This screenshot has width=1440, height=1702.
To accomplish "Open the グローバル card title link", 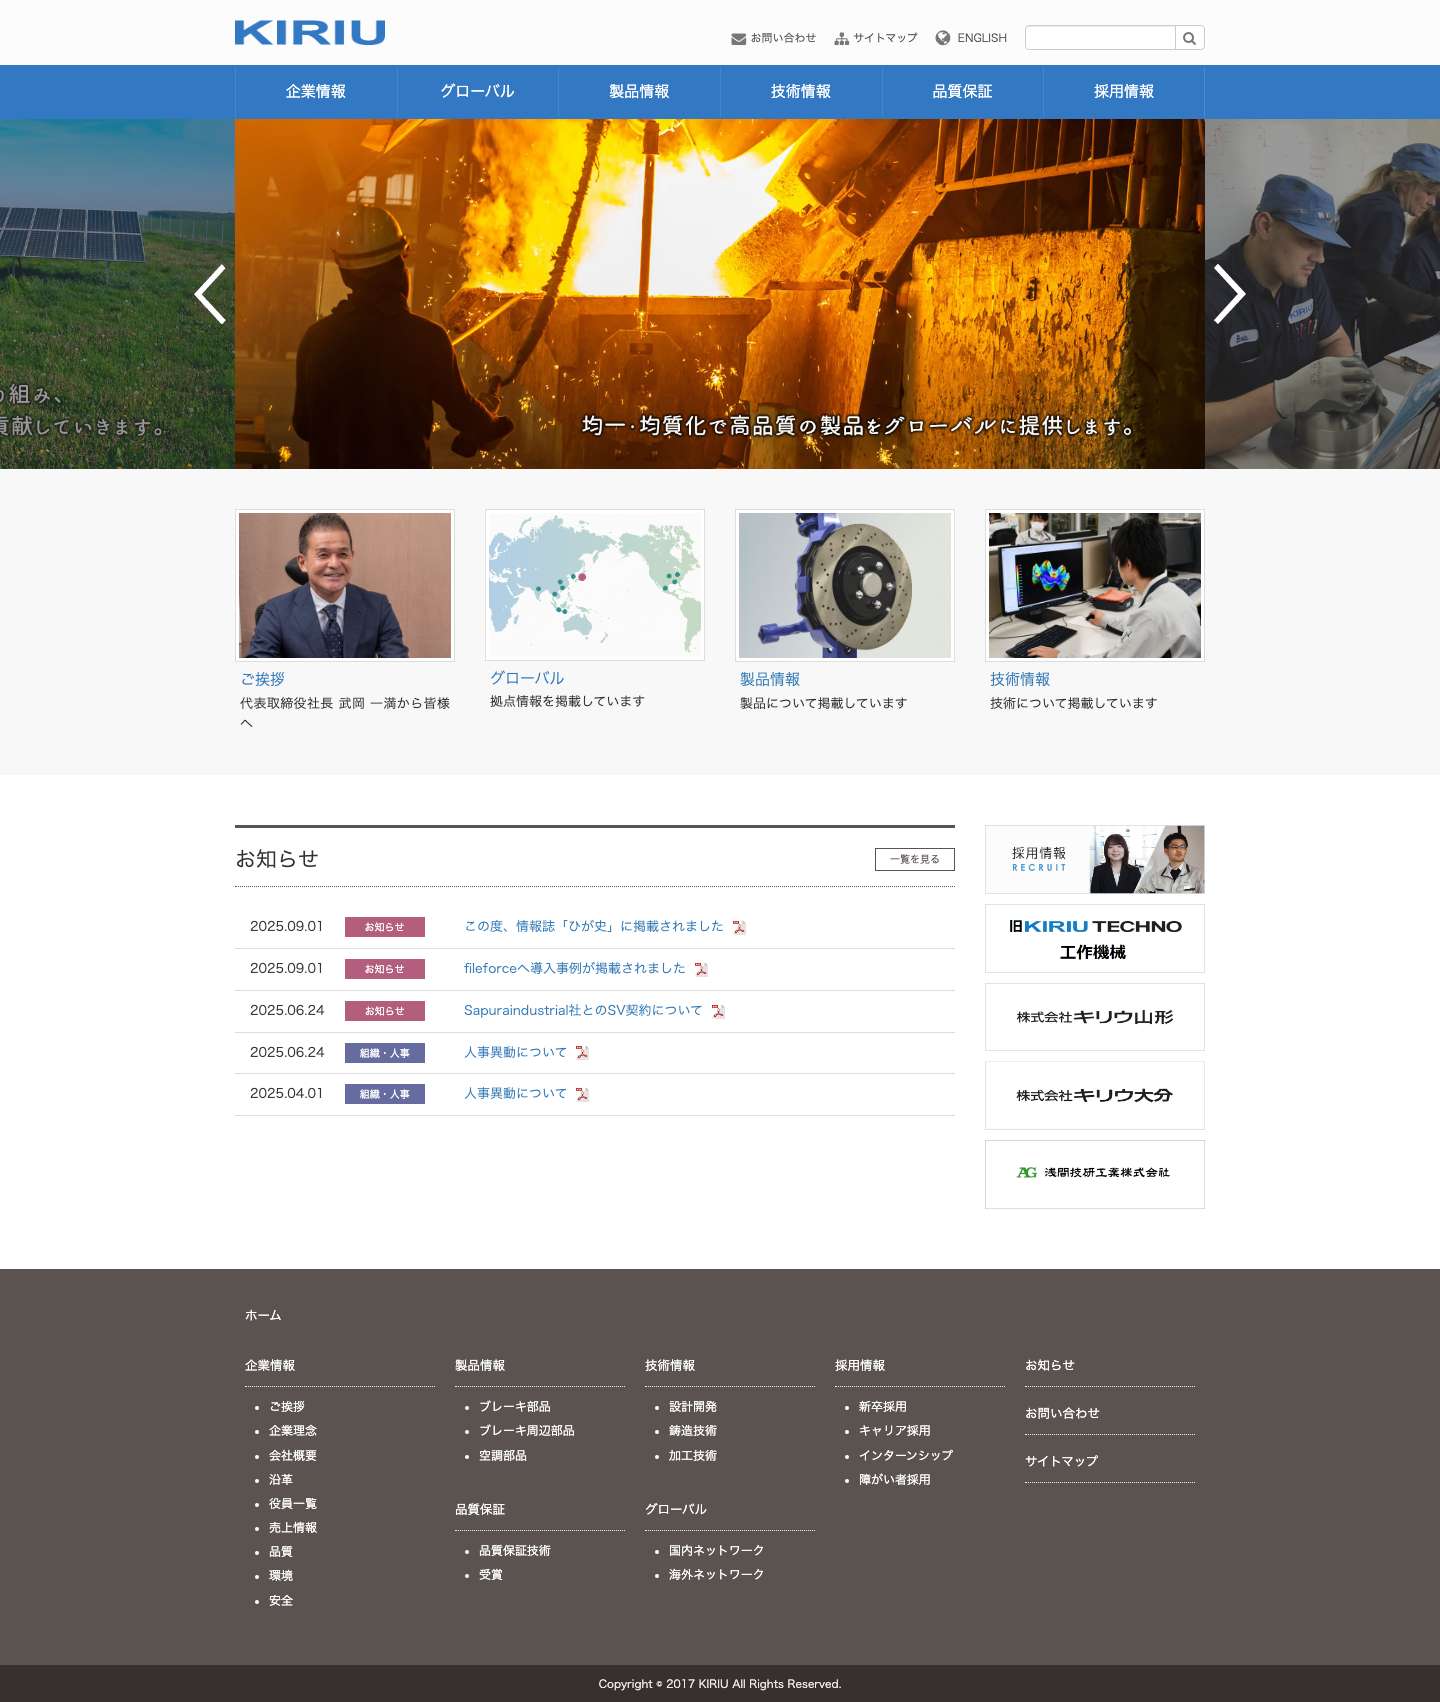I will 527,678.
